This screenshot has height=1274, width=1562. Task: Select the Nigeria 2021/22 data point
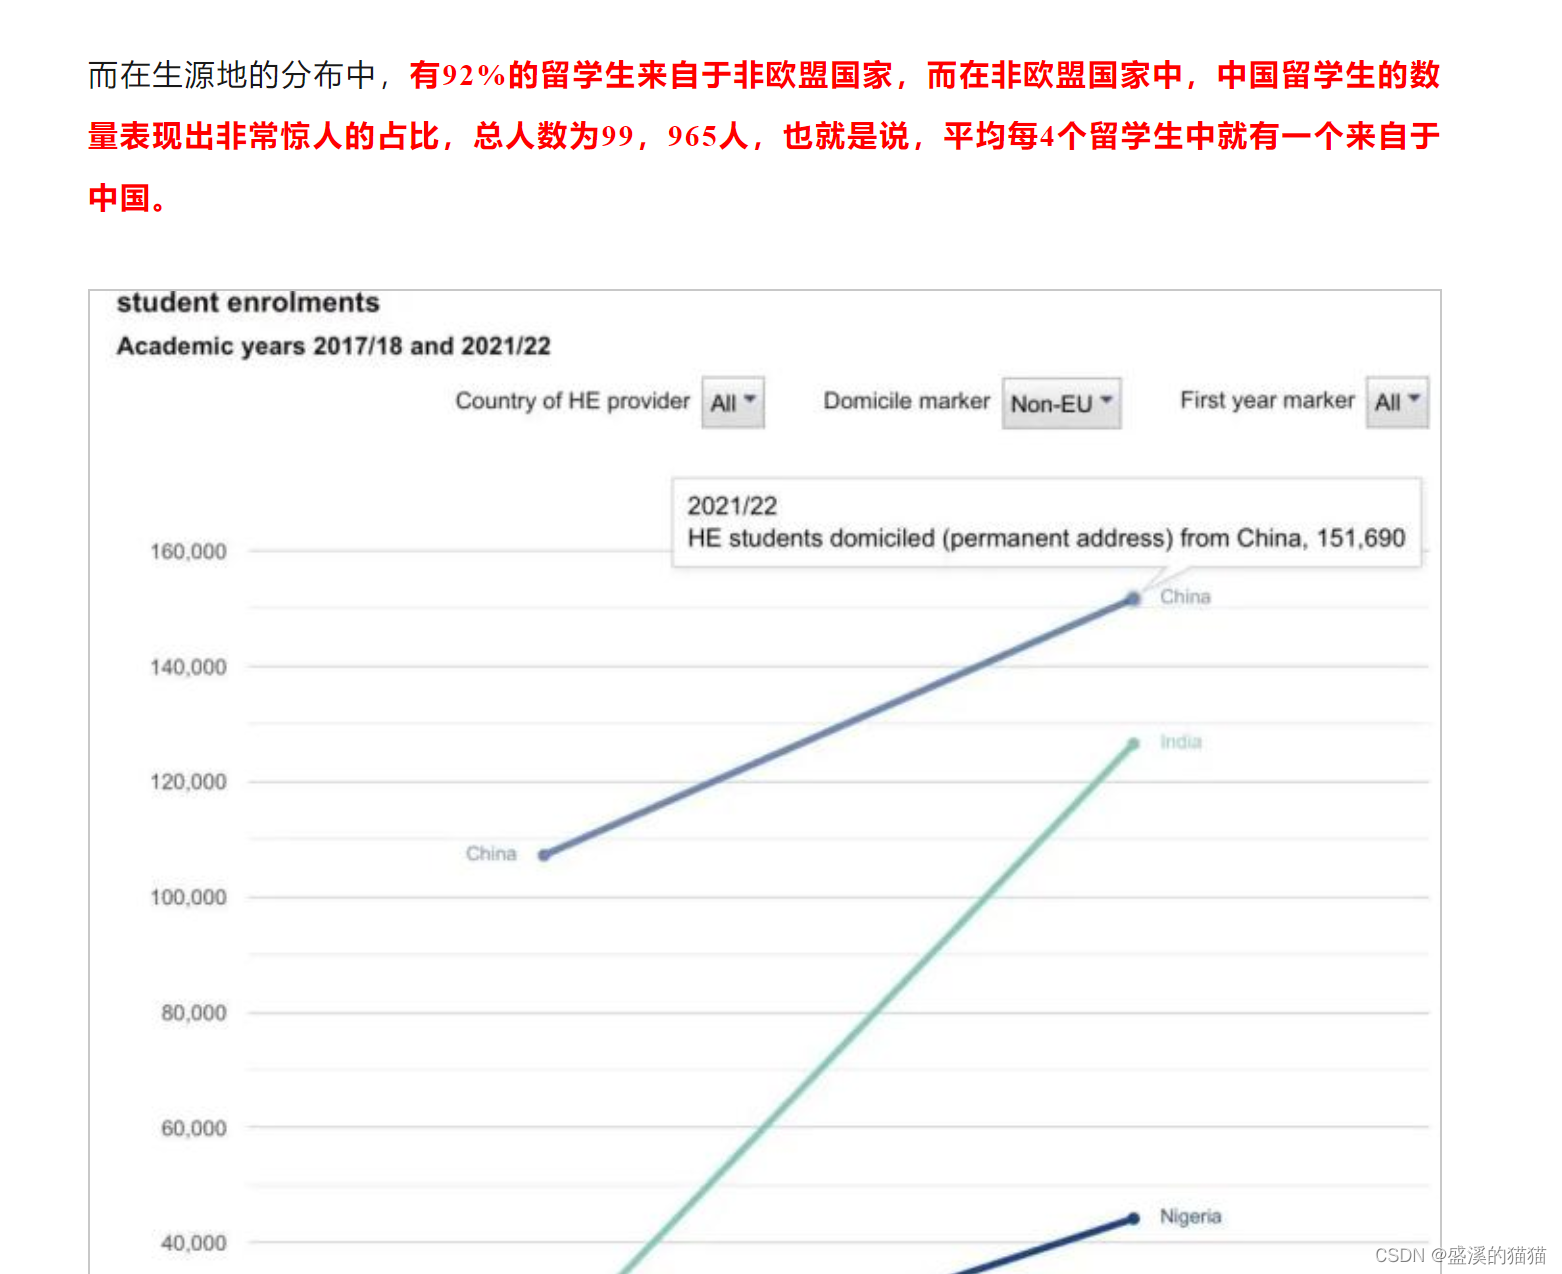point(1133,1219)
